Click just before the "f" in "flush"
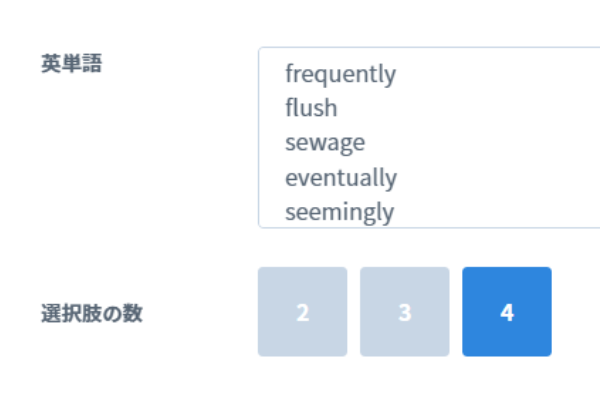 tap(285, 108)
